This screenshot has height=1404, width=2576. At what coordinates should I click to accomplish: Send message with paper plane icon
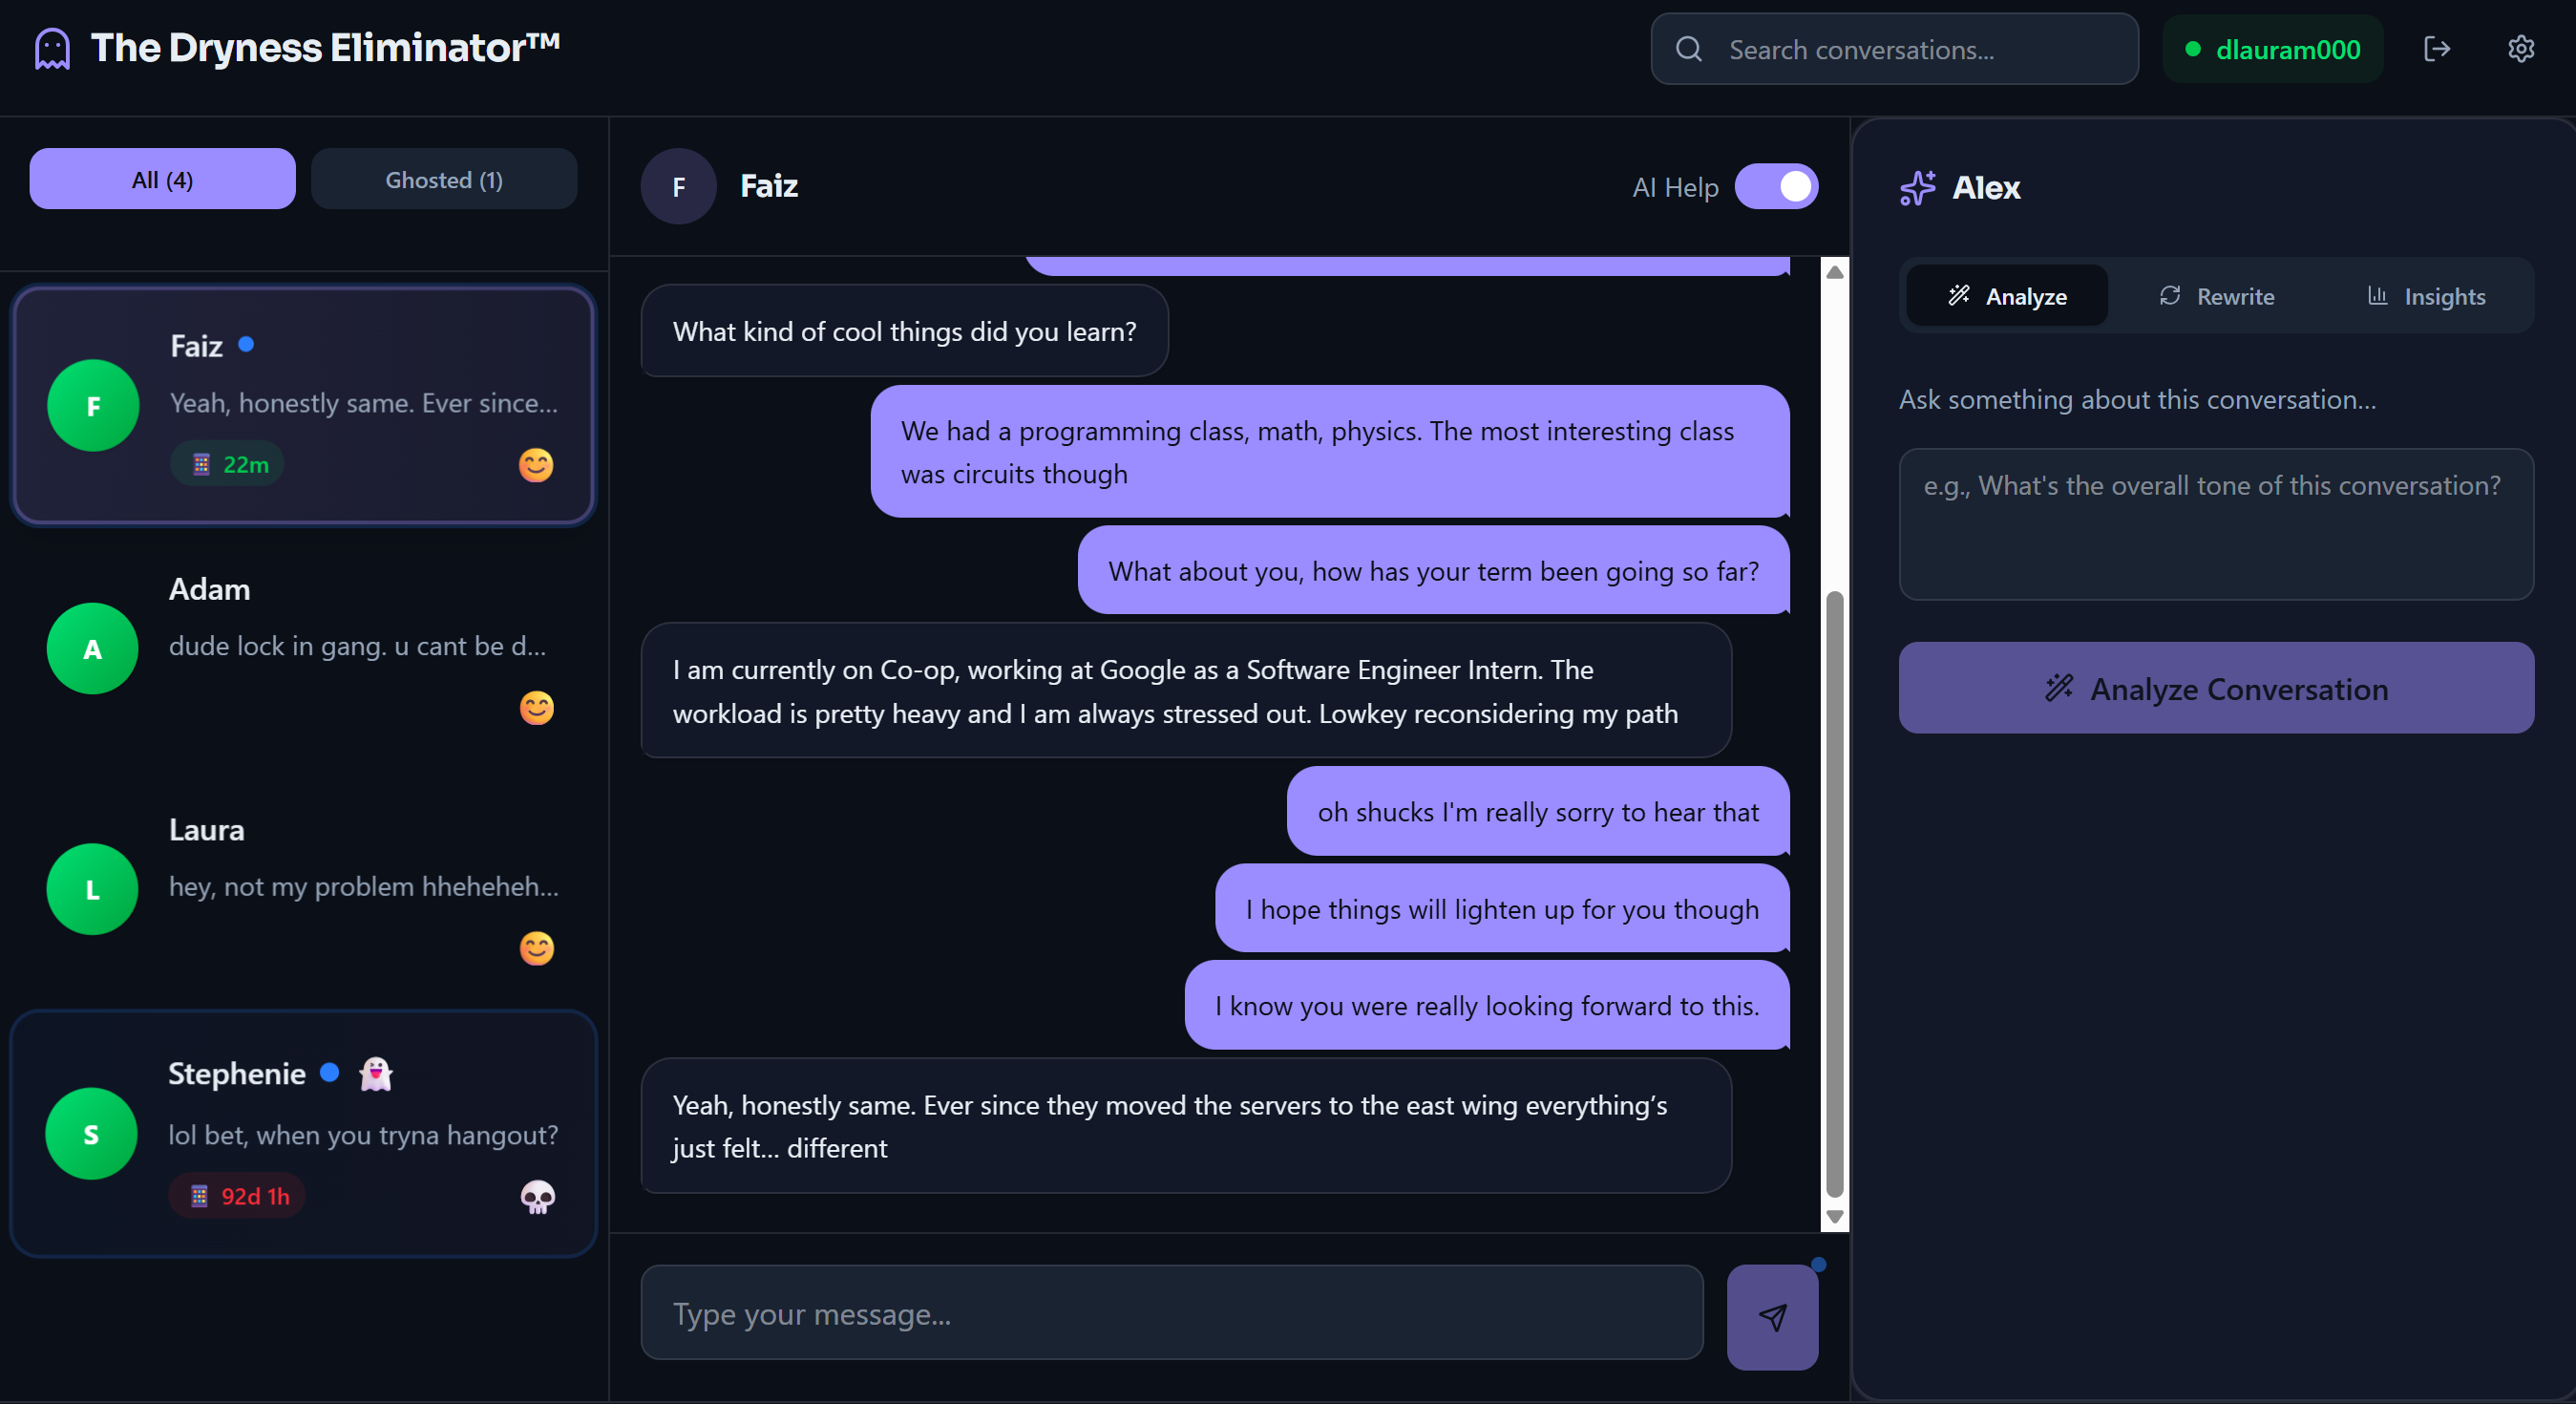(x=1772, y=1317)
